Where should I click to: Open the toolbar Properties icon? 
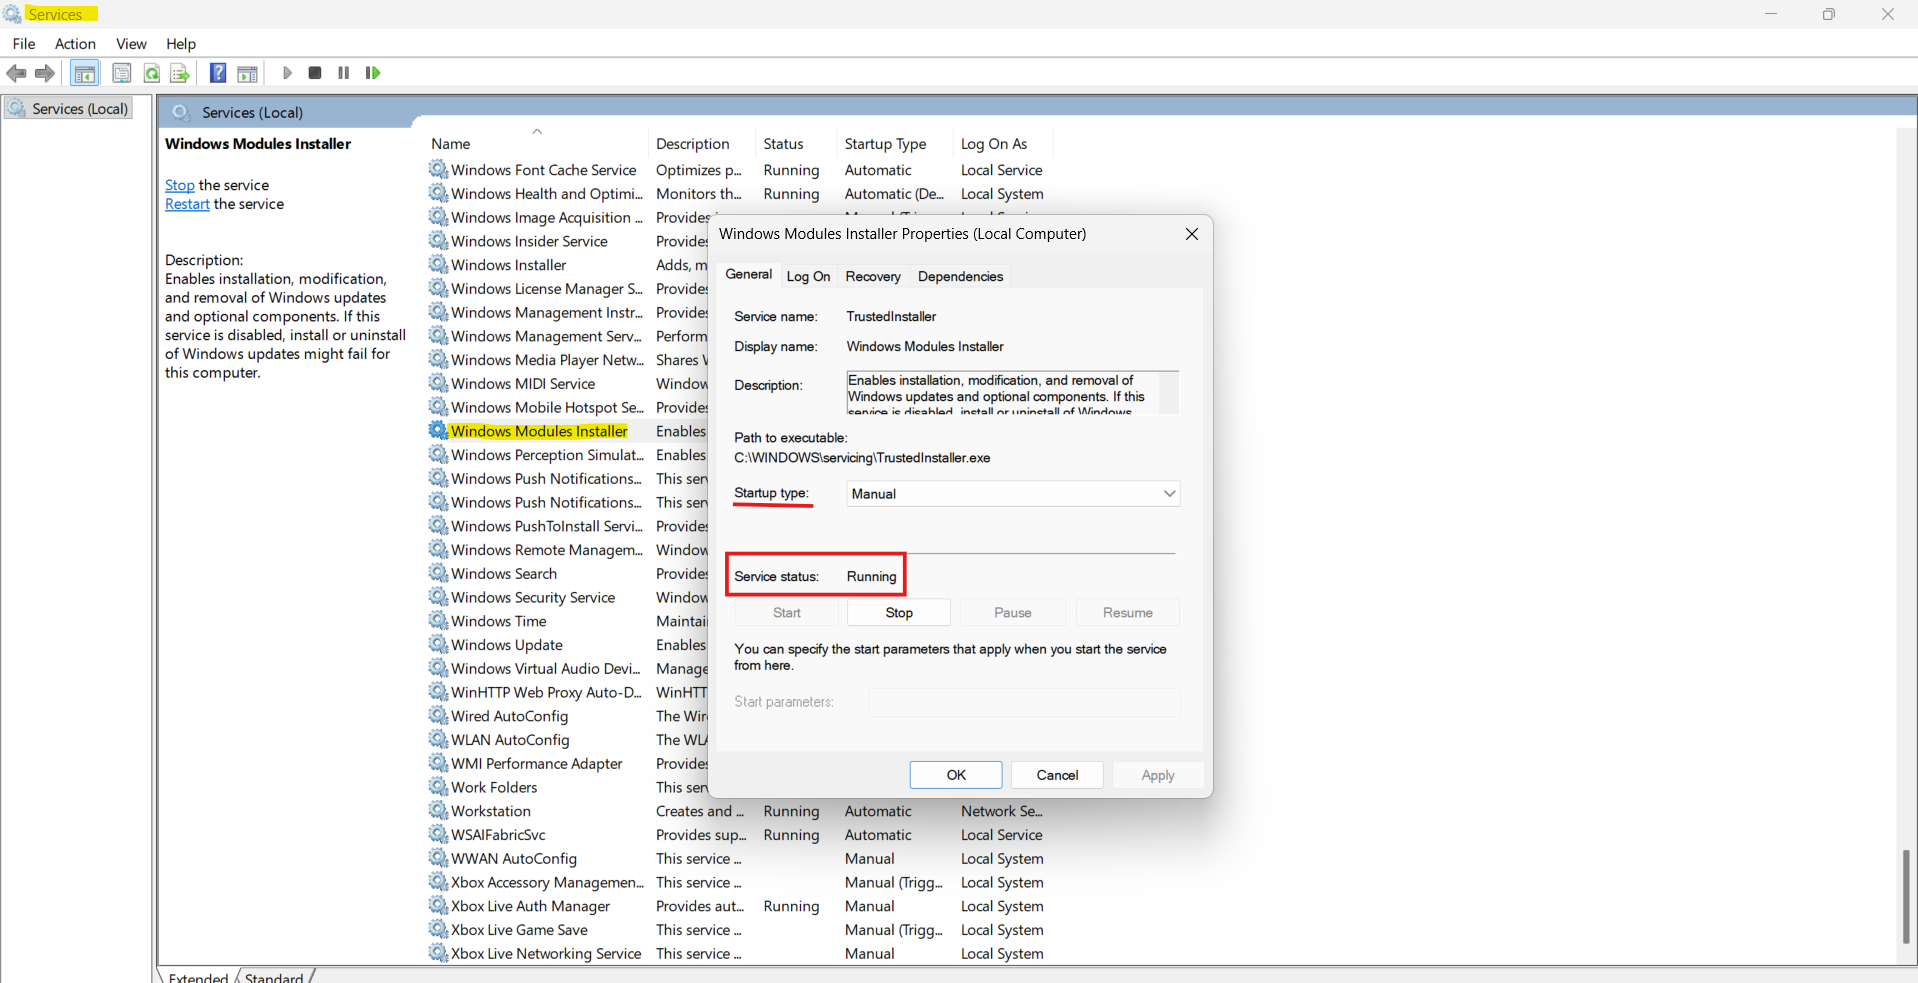[121, 73]
